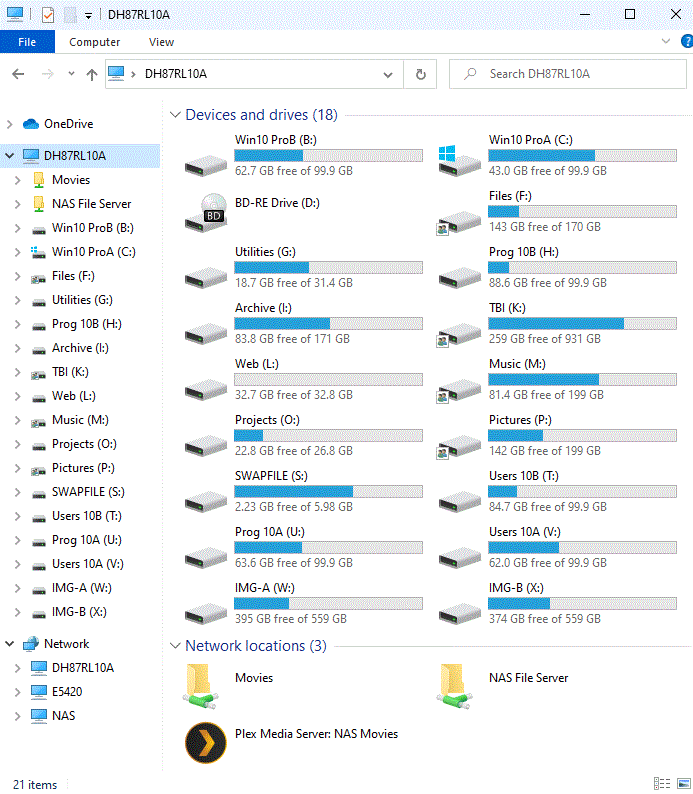693x794 pixels.
Task: Open the IMG-A (W:) drive icon
Action: coord(206,614)
